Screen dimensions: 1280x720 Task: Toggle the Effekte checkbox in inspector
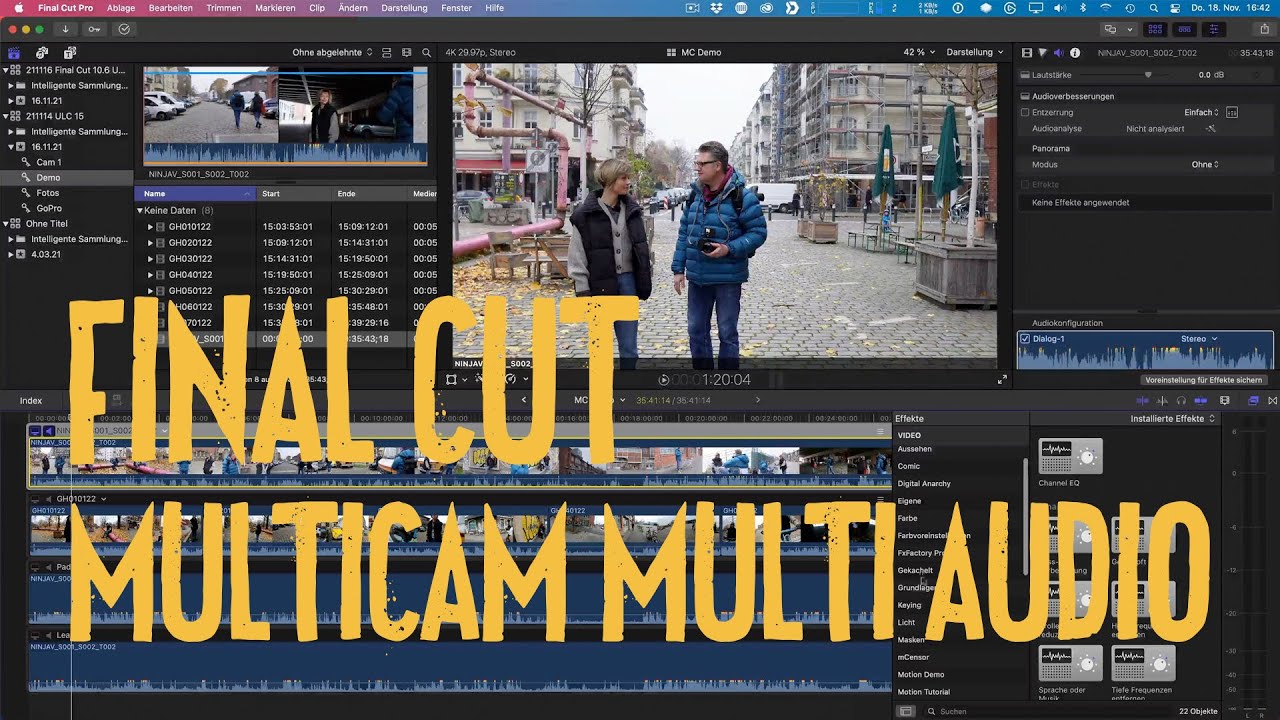pyautogui.click(x=1025, y=185)
